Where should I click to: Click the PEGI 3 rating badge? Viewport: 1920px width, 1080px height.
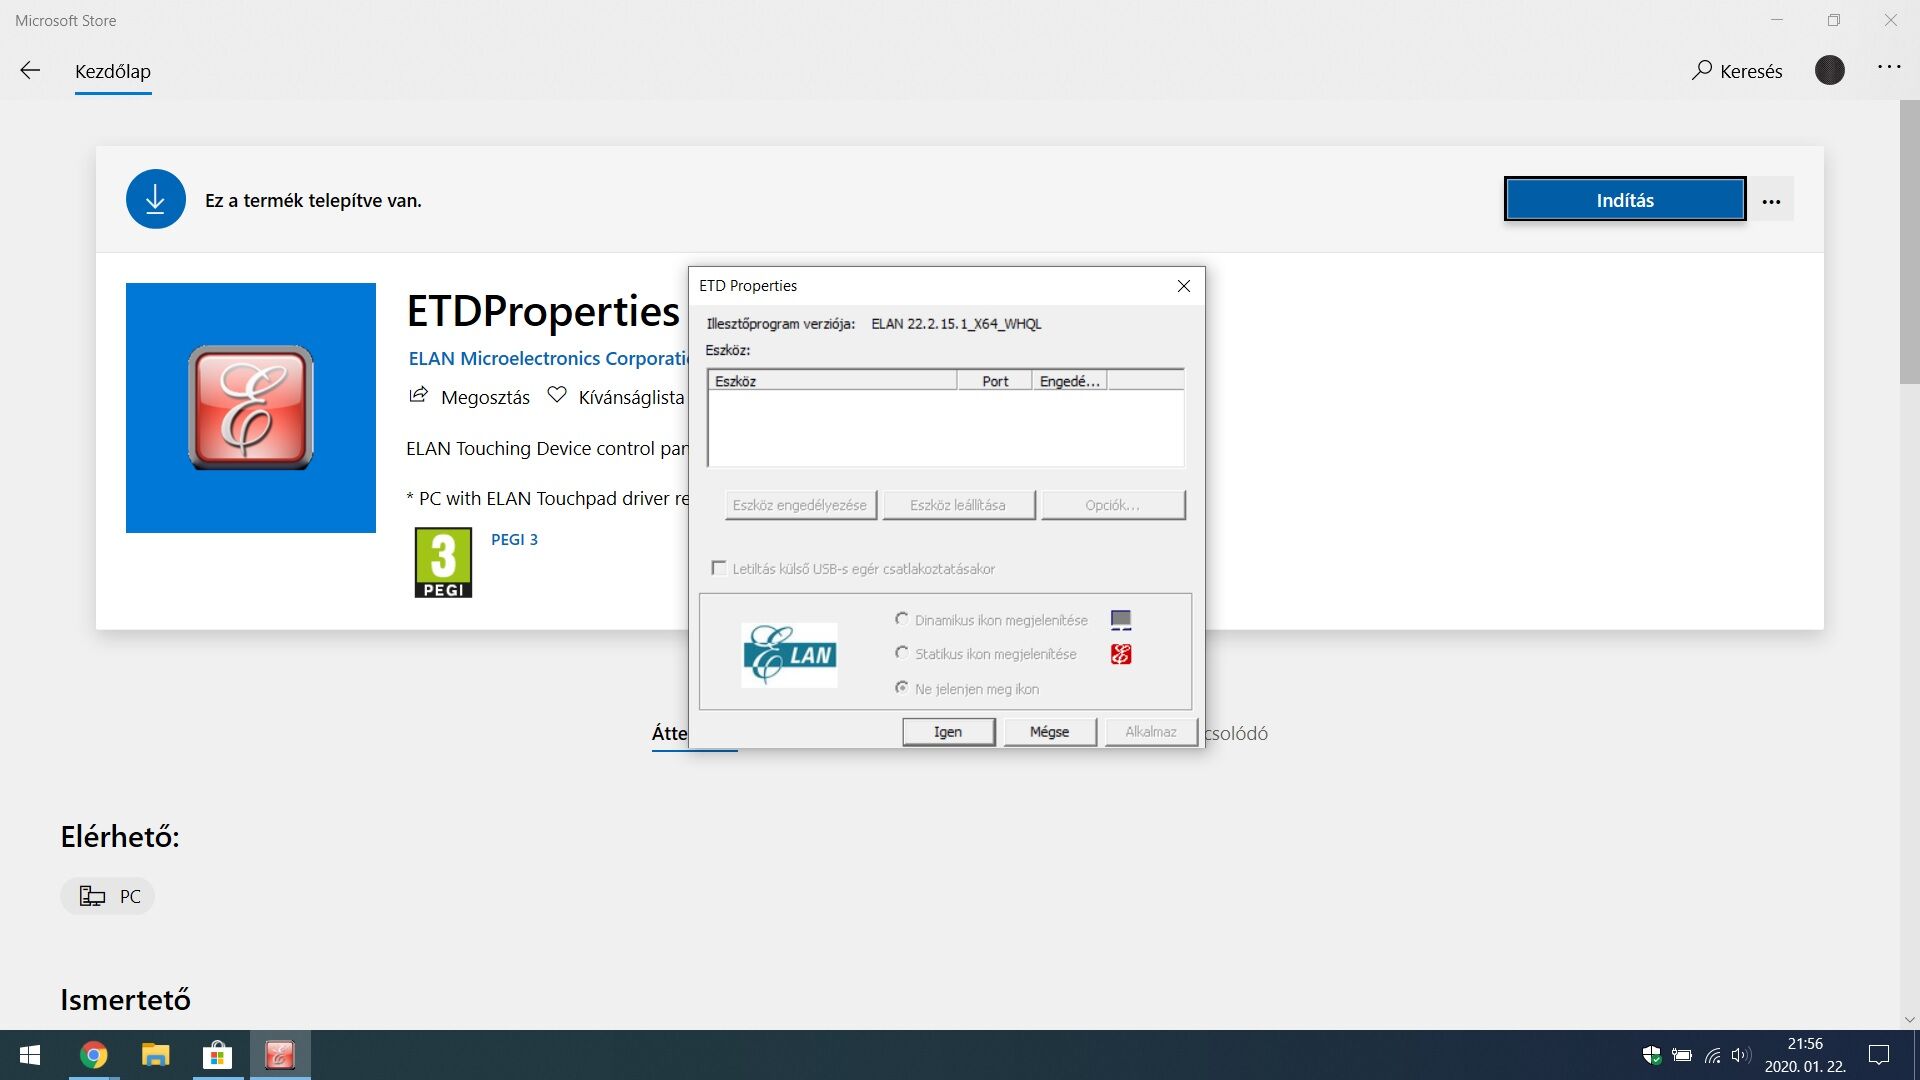pyautogui.click(x=443, y=563)
